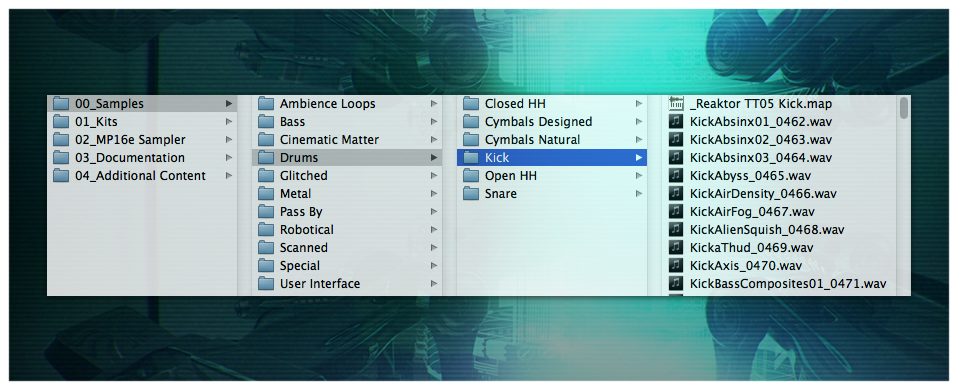Expand 00_Samples using its arrow
The width and height of the screenshot is (958, 390).
(x=229, y=104)
